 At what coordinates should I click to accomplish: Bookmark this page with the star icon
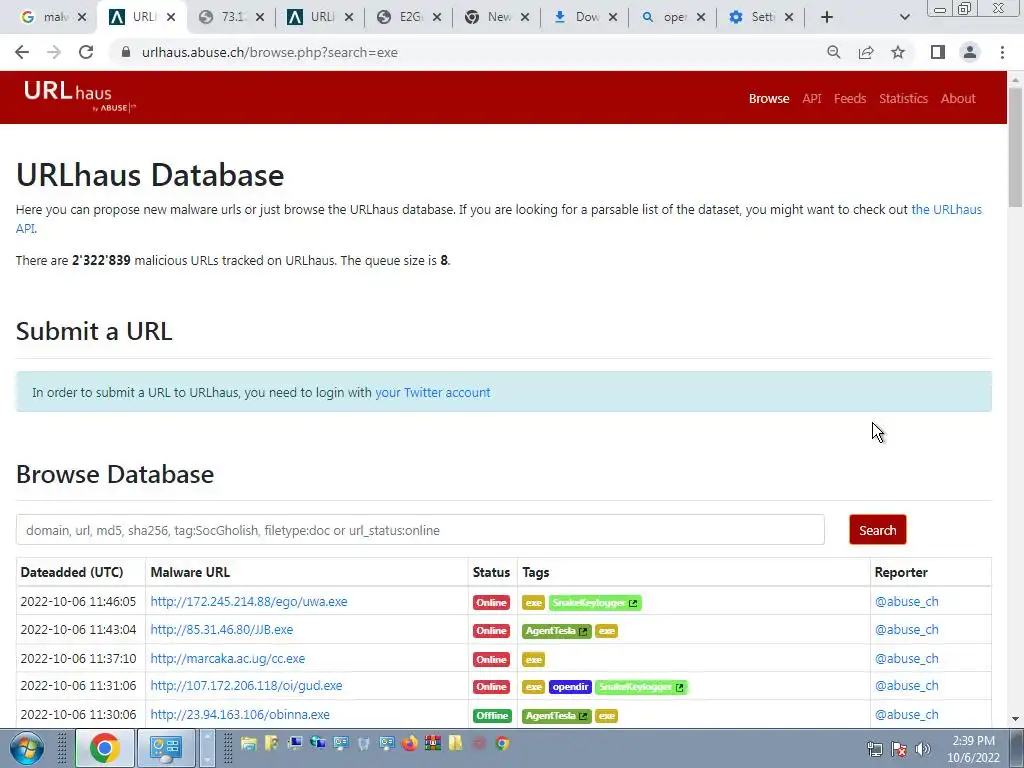tap(898, 52)
